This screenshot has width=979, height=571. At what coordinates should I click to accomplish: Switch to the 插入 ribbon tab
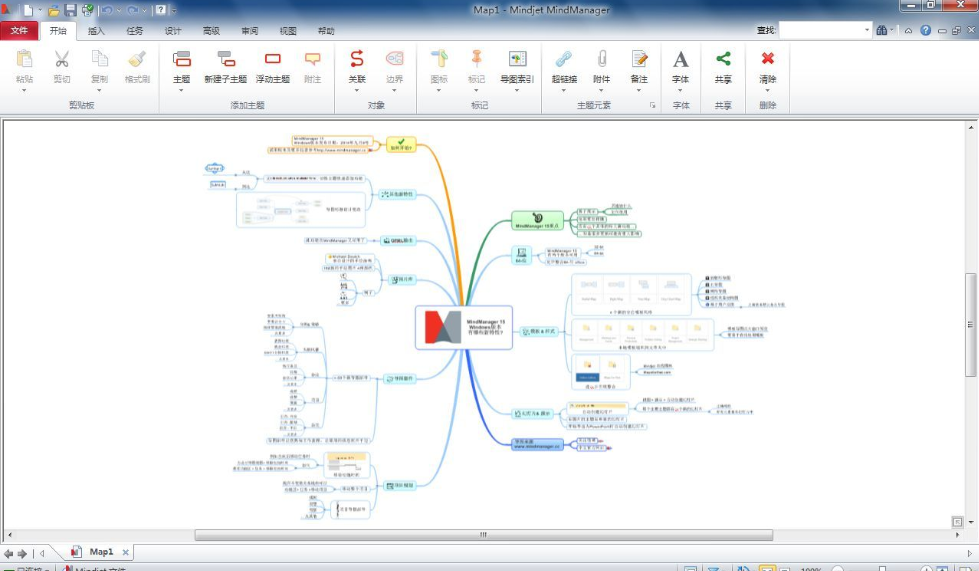(x=96, y=31)
